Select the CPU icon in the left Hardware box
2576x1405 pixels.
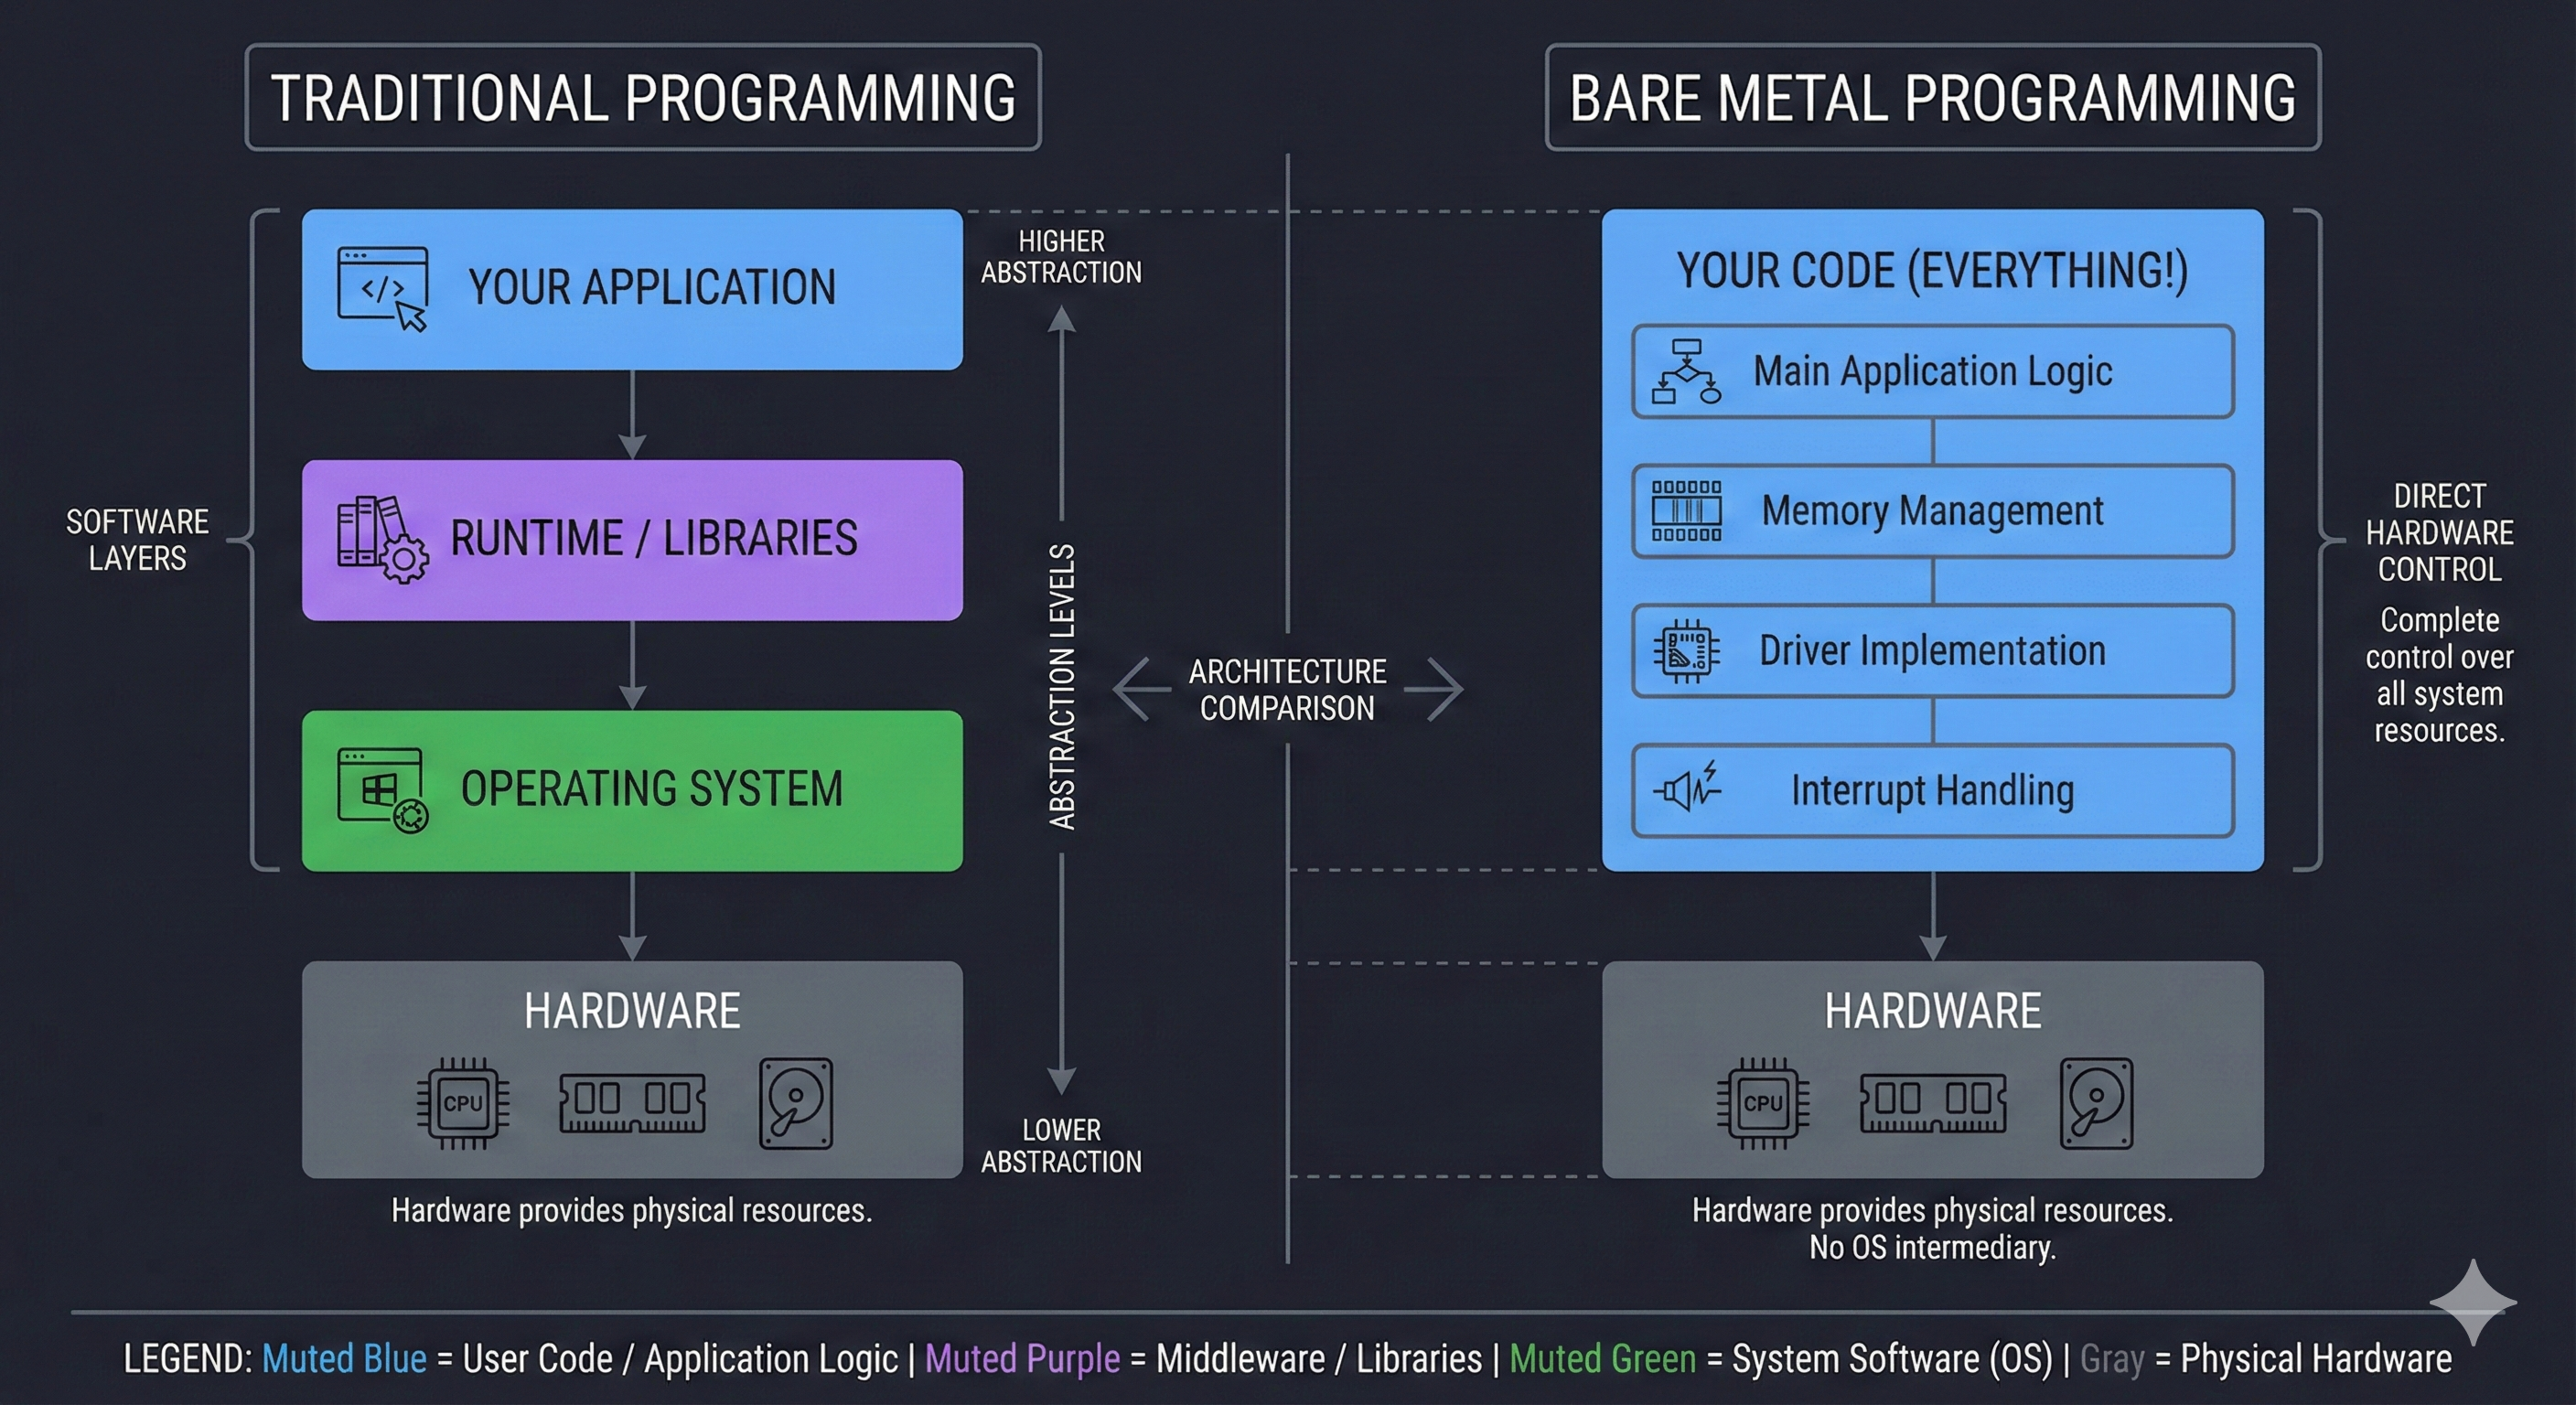(x=465, y=1103)
